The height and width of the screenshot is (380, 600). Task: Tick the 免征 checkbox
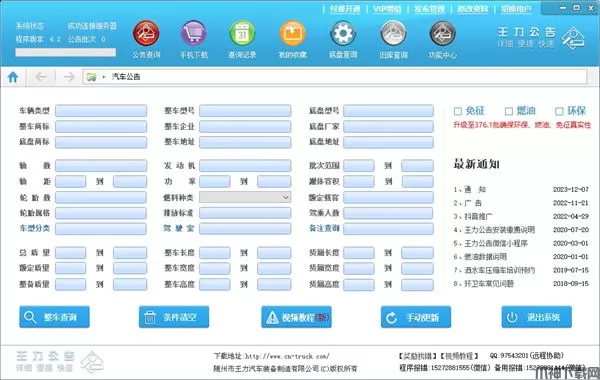pos(458,111)
